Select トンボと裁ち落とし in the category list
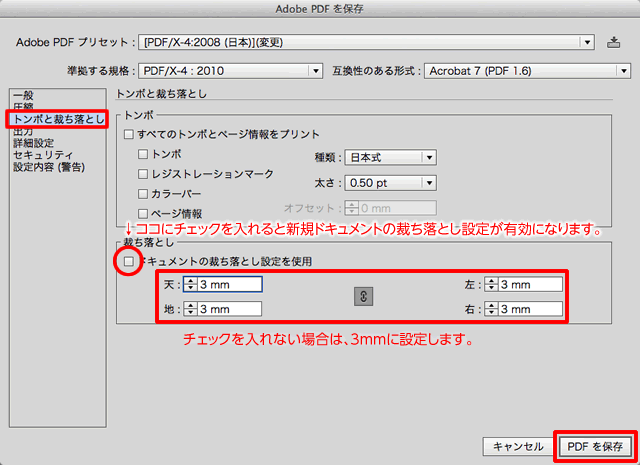Screen dimensions: 640x465 [58, 119]
